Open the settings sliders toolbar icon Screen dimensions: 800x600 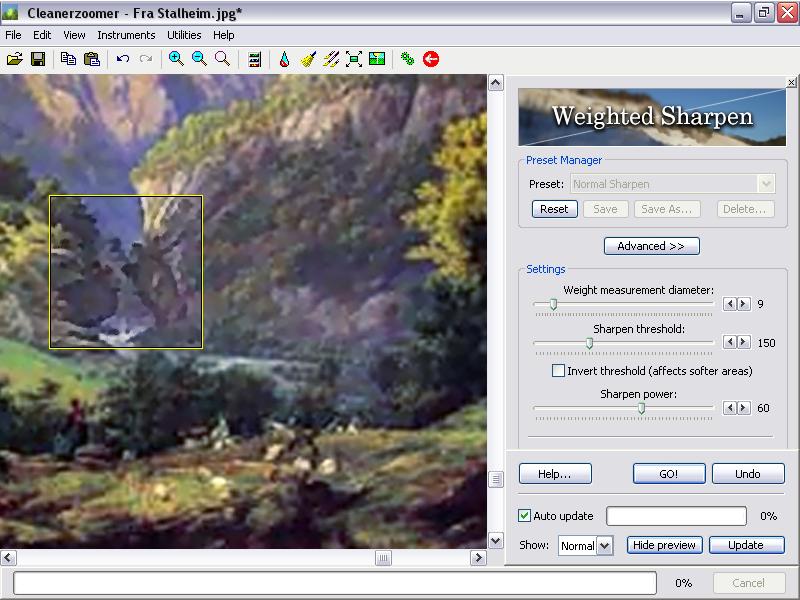[254, 59]
